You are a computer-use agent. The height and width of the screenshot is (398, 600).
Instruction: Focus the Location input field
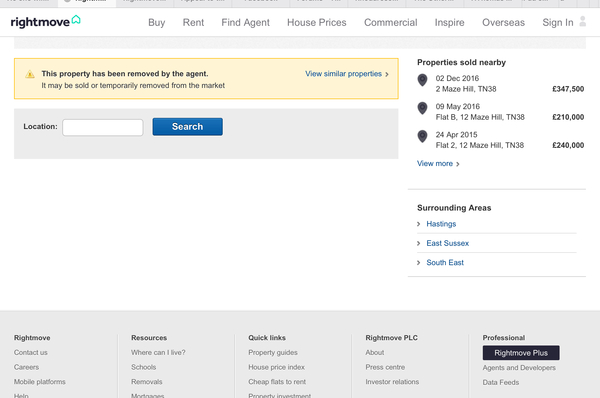coord(103,127)
